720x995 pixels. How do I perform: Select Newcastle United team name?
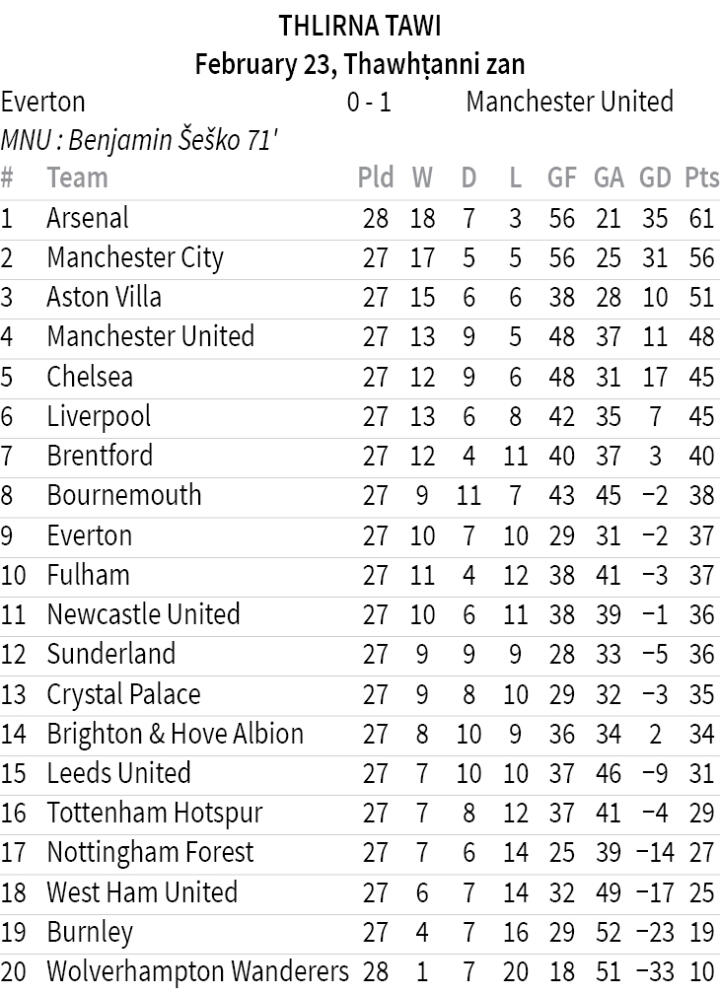(143, 614)
